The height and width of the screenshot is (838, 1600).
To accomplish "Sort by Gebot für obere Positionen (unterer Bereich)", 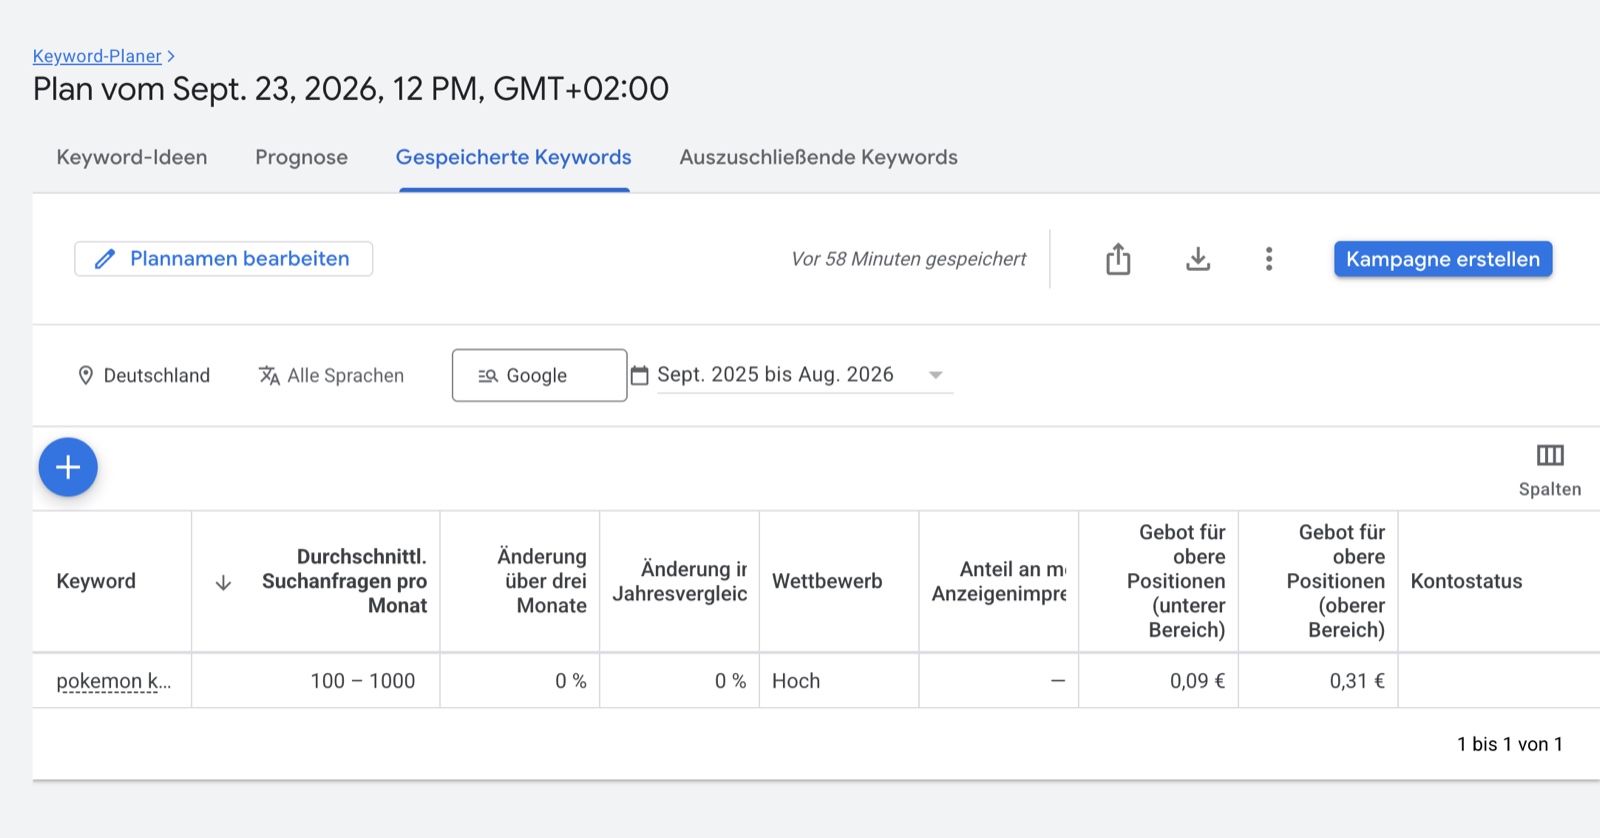I will (1176, 581).
